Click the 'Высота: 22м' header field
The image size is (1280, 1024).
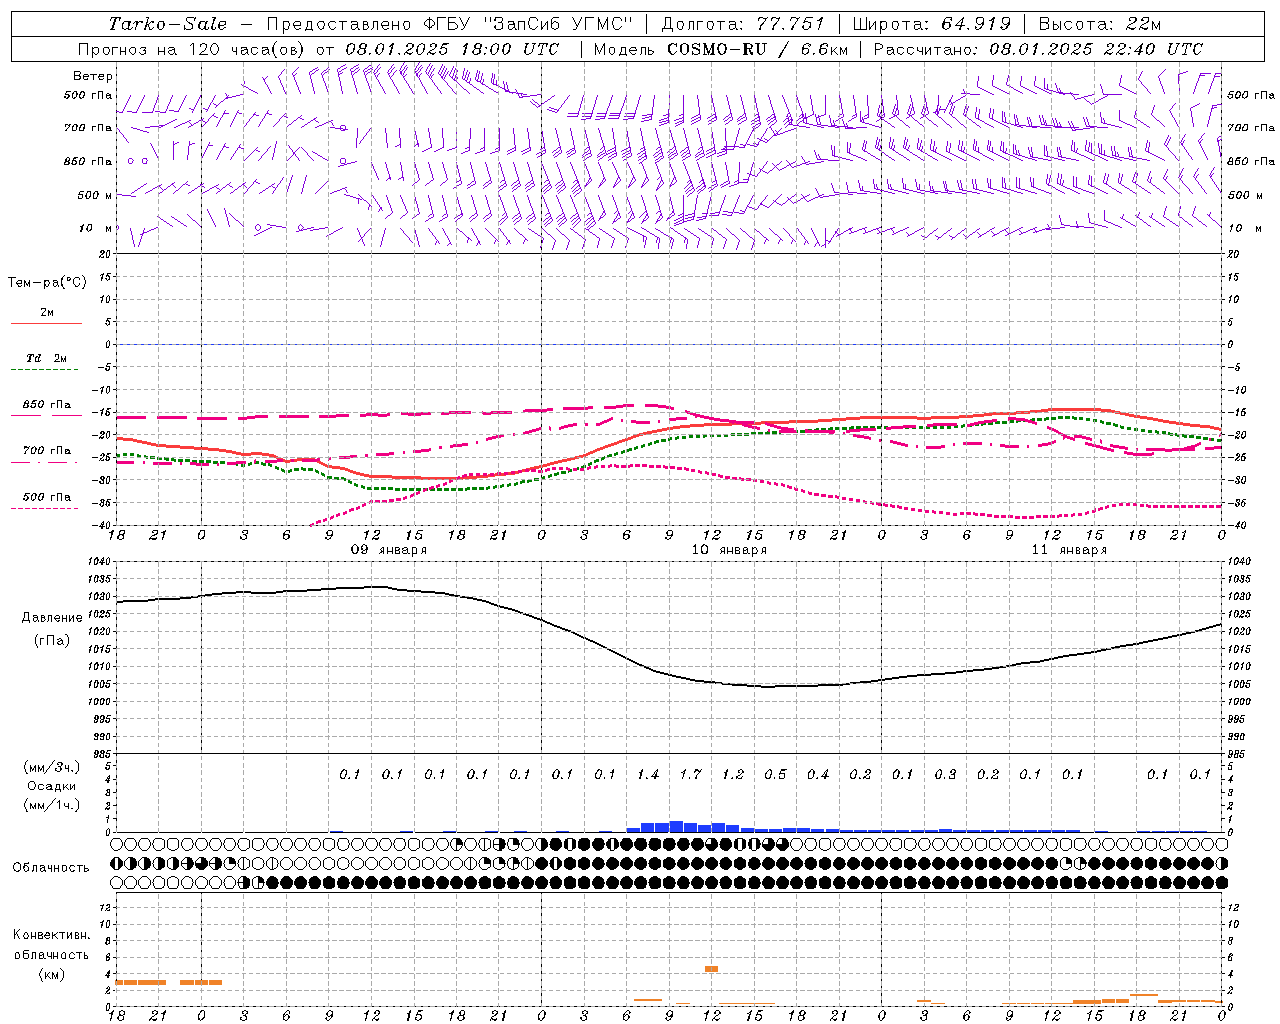coord(1100,24)
